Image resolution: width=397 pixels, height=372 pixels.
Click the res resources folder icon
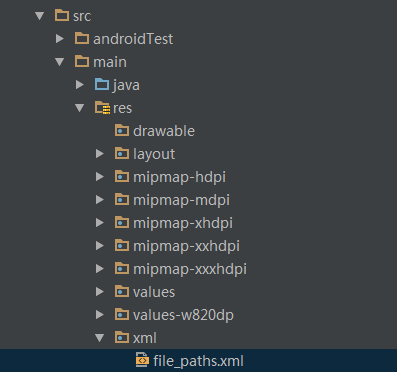[102, 108]
